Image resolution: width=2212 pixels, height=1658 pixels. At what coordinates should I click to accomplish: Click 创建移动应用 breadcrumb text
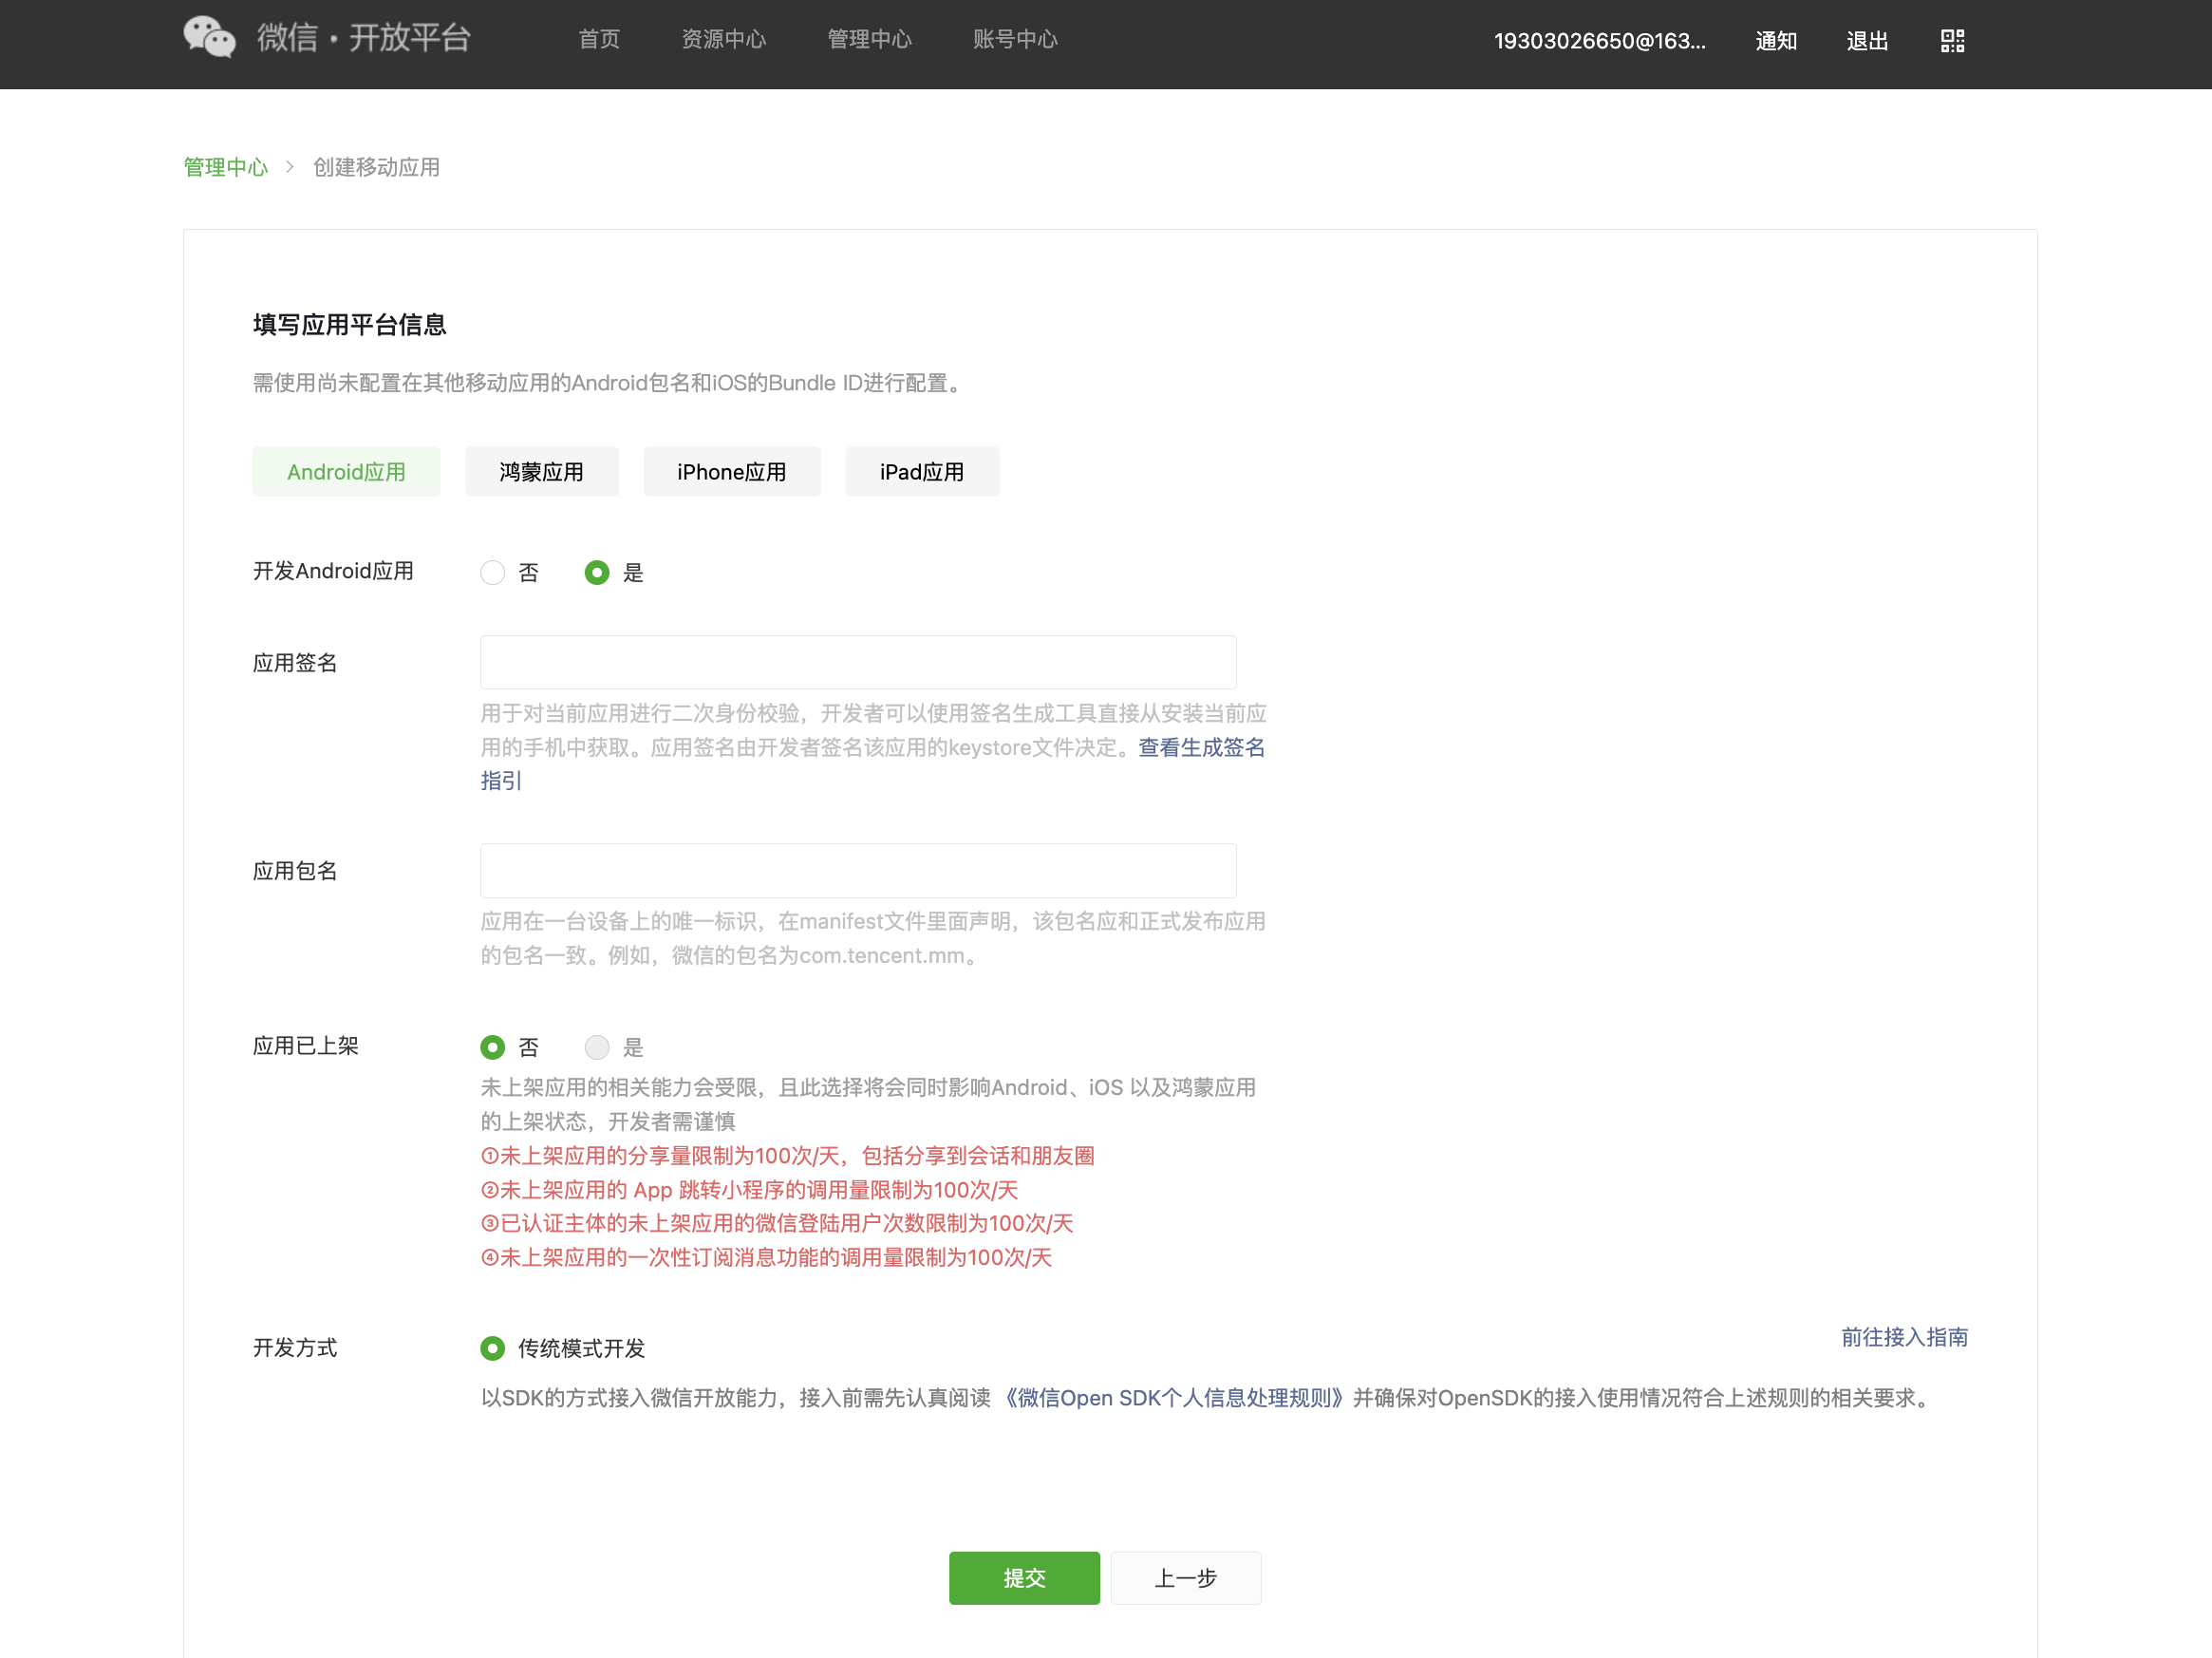pyautogui.click(x=376, y=167)
